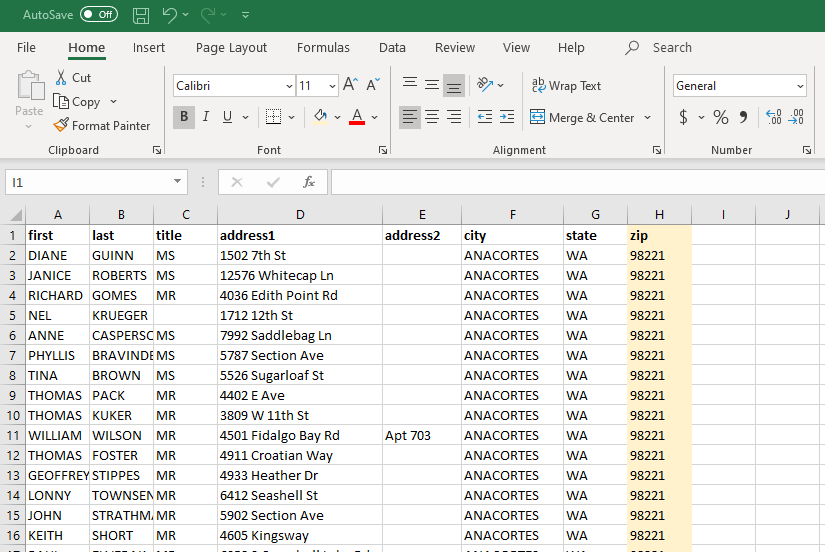Switch to the Review tab
The height and width of the screenshot is (552, 825).
455,48
